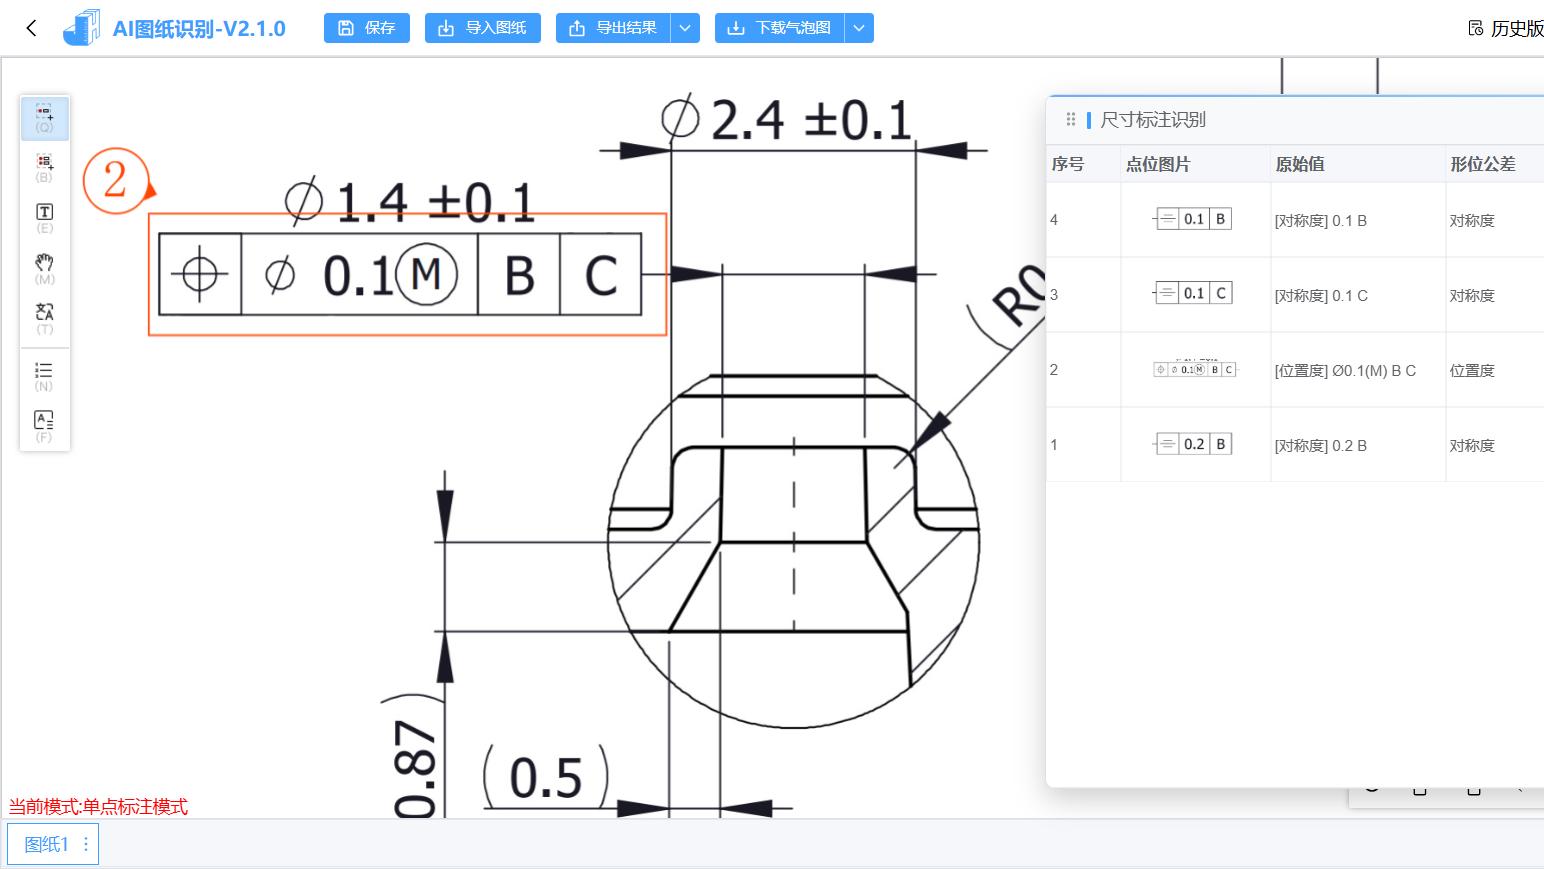Click the 点位图片 column header
This screenshot has width=1544, height=869.
click(x=1158, y=164)
